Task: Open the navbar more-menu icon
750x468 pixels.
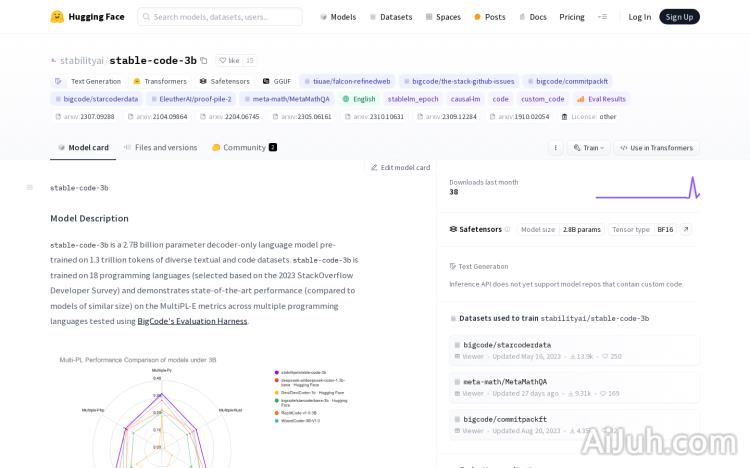Action: point(602,17)
